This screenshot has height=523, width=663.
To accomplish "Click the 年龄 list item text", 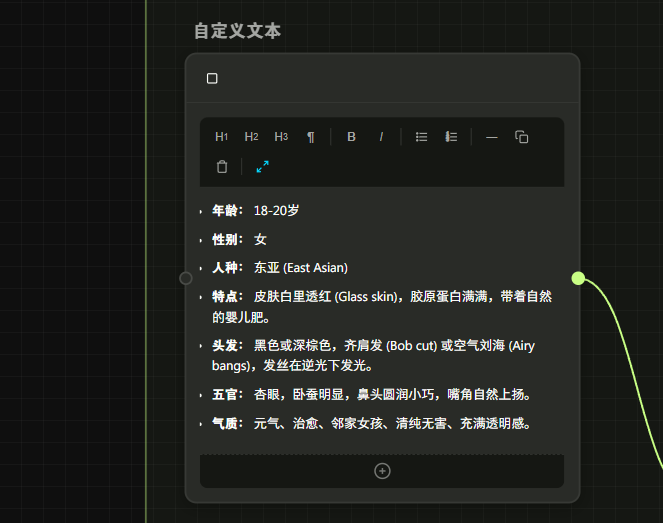I will (x=276, y=211).
